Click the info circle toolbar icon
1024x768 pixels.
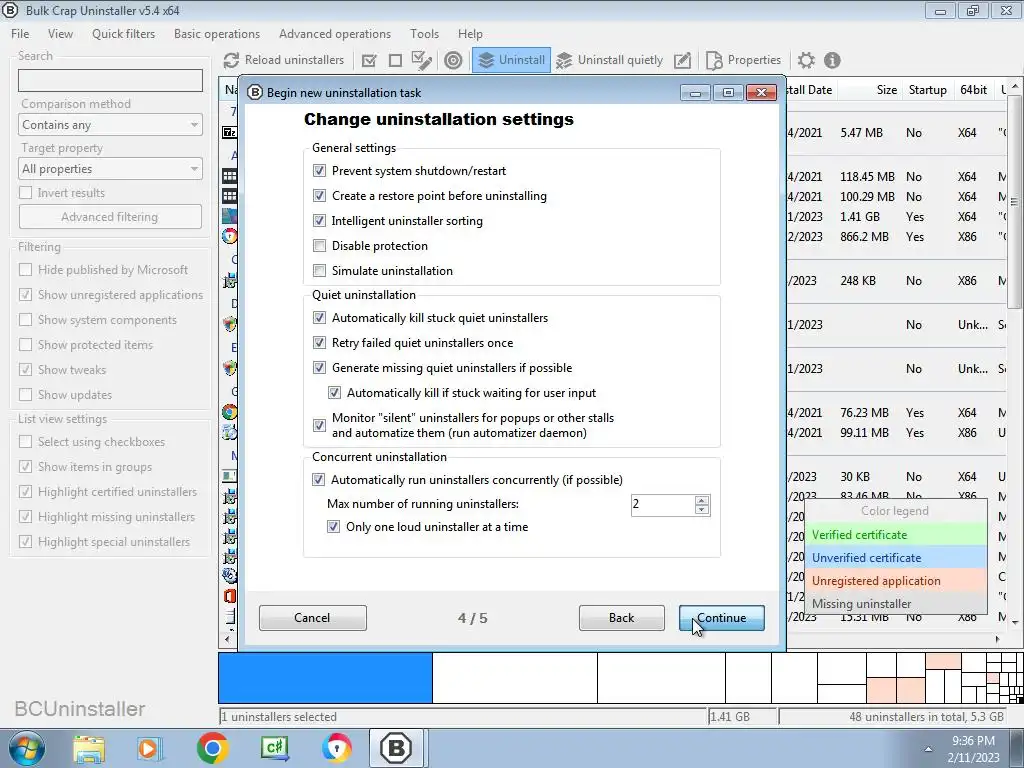(832, 60)
